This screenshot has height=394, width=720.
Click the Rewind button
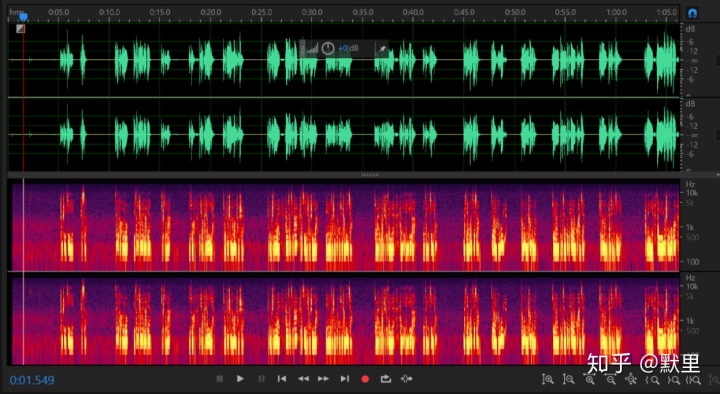click(x=303, y=379)
